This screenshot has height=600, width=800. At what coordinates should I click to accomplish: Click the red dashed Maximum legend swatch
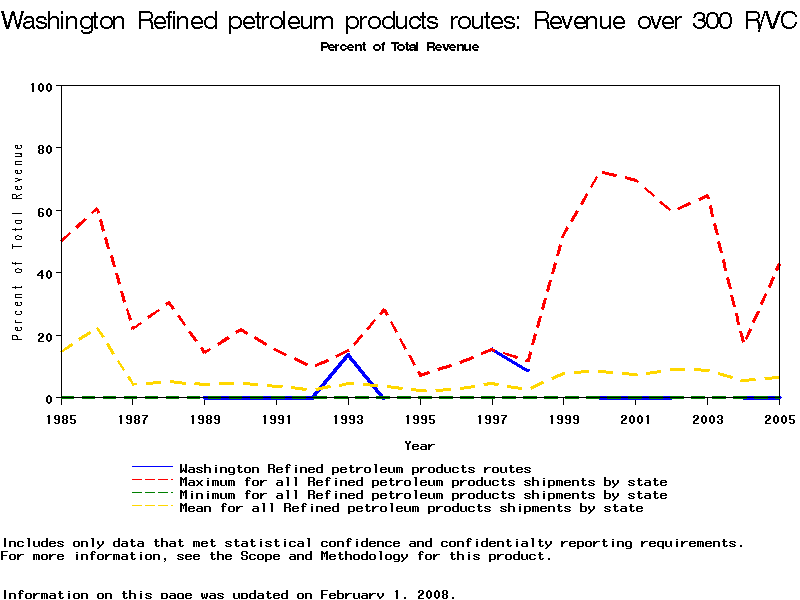point(153,482)
